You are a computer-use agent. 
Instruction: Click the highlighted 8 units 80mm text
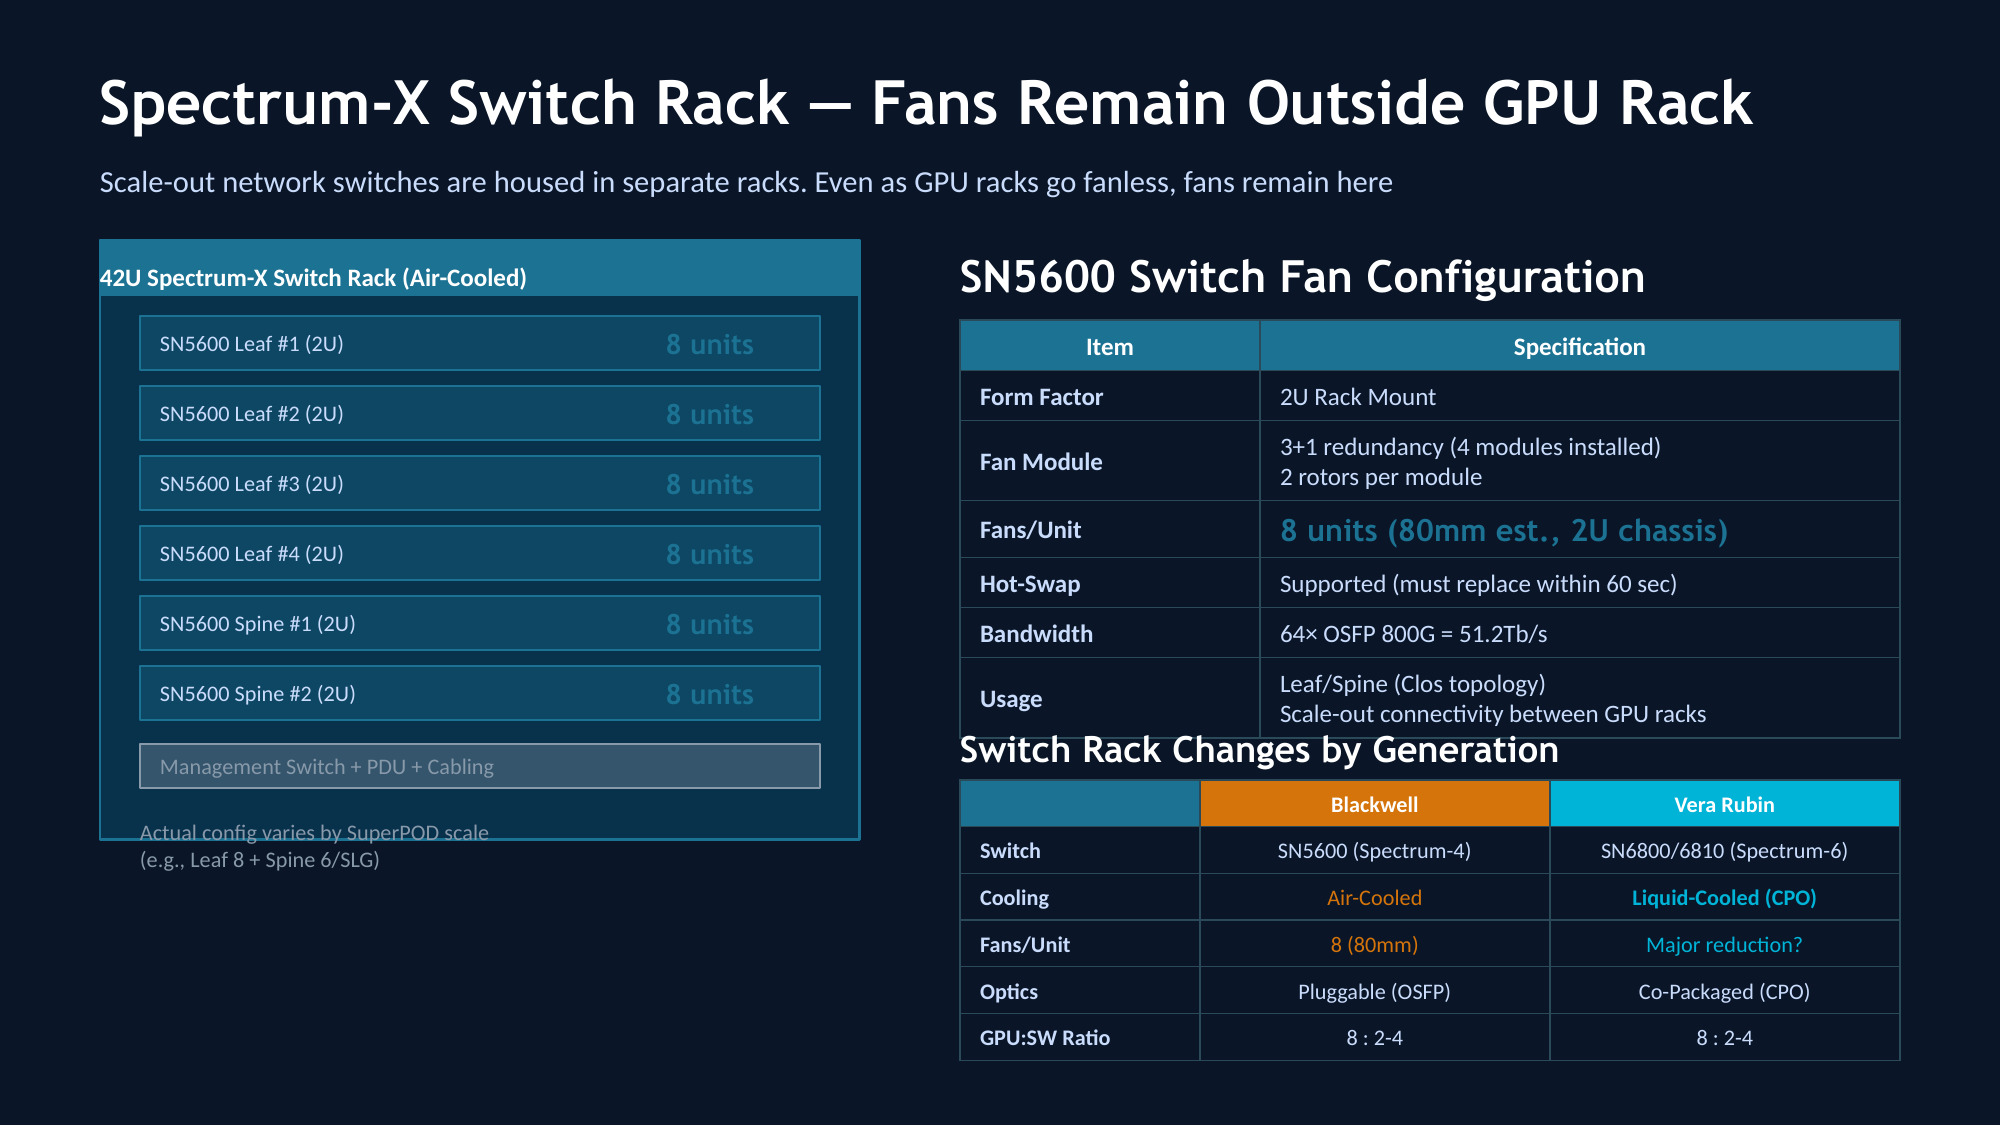tap(1503, 531)
